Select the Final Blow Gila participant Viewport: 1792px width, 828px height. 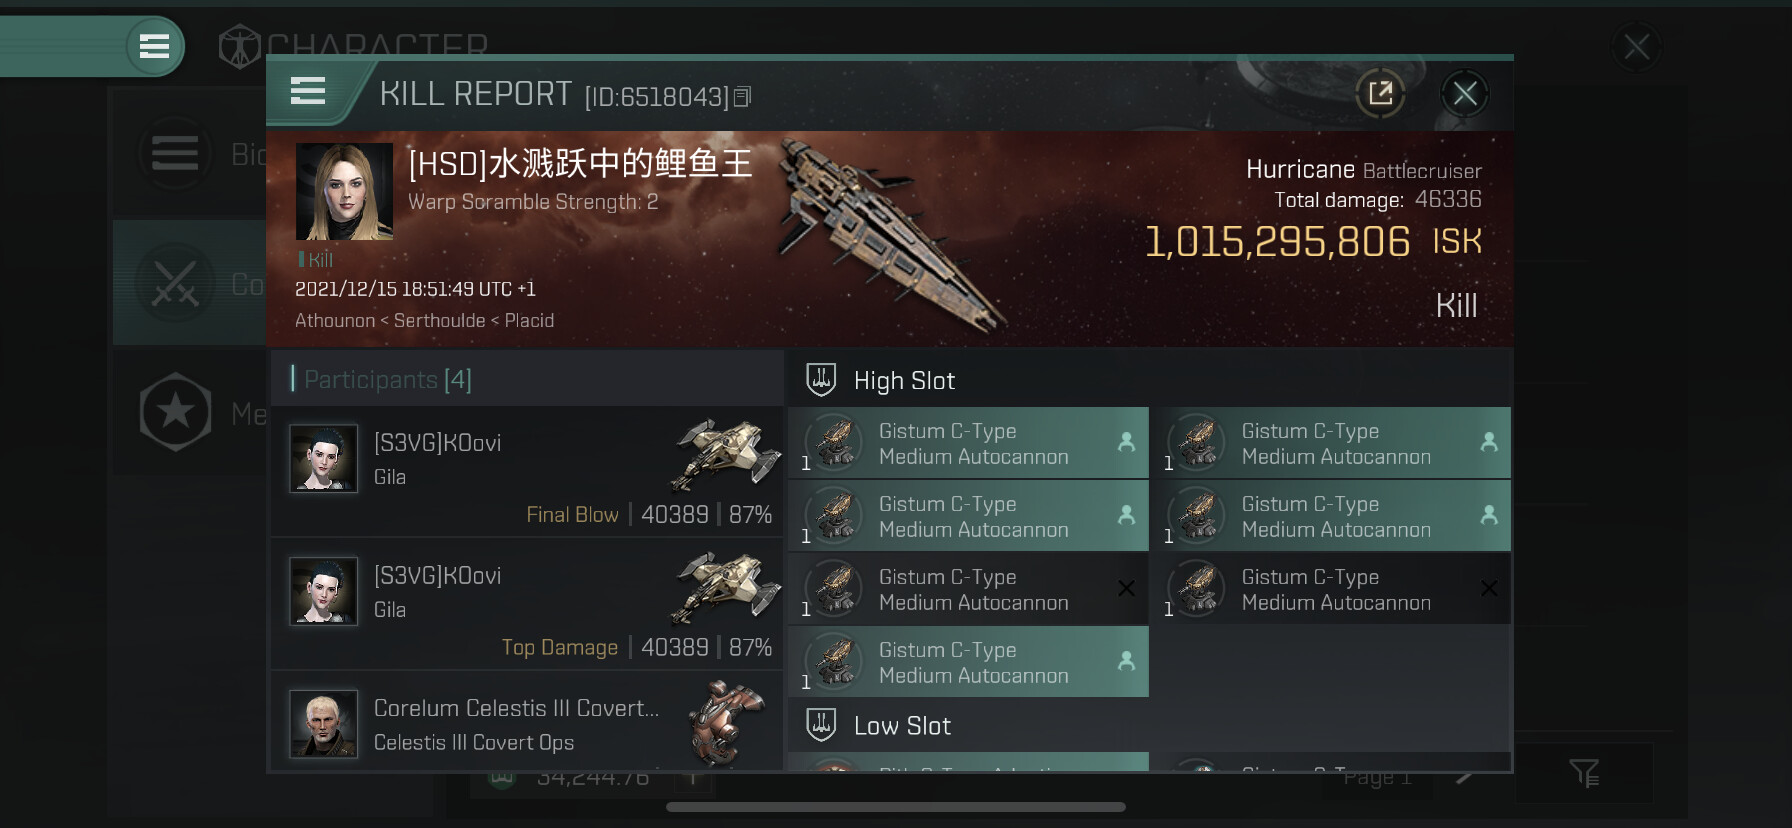pos(527,471)
